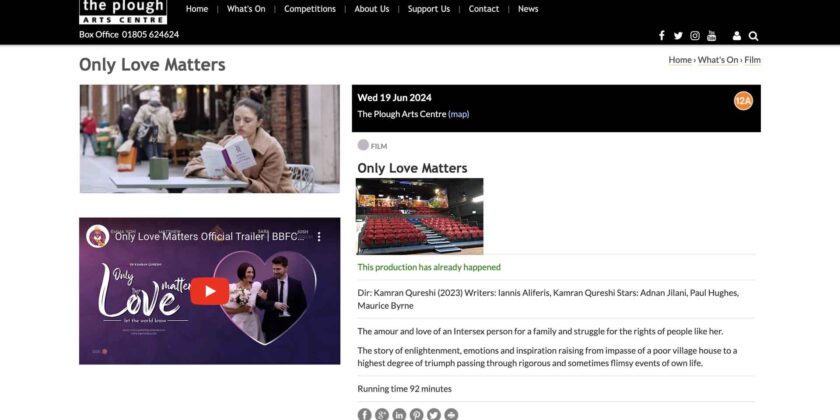
Task: Play the Only Love Matters trailer video
Action: (x=209, y=291)
